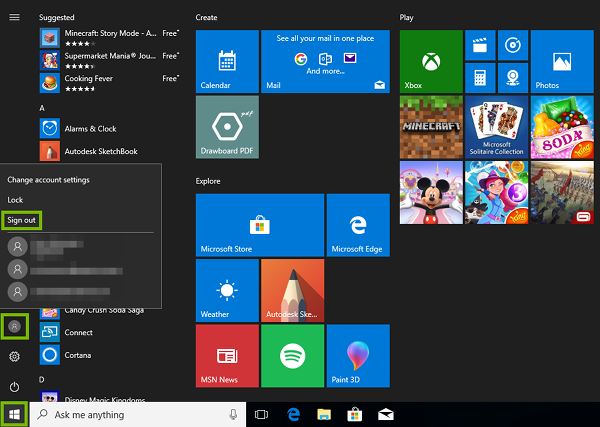Open the MSN News tile
The height and width of the screenshot is (427, 600).
pos(227,356)
